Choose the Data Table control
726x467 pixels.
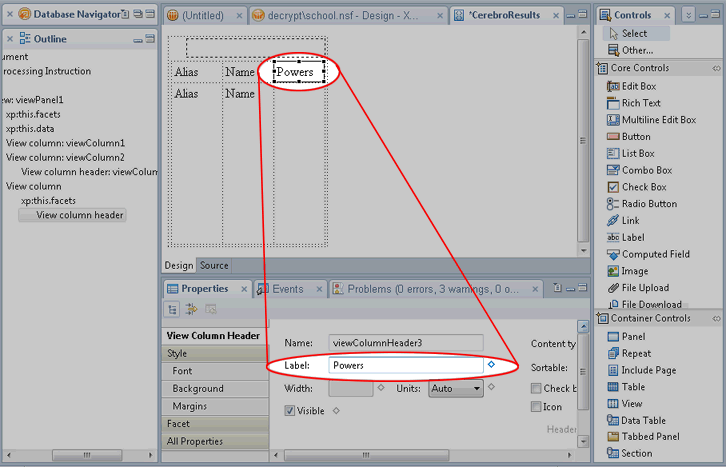coord(636,420)
